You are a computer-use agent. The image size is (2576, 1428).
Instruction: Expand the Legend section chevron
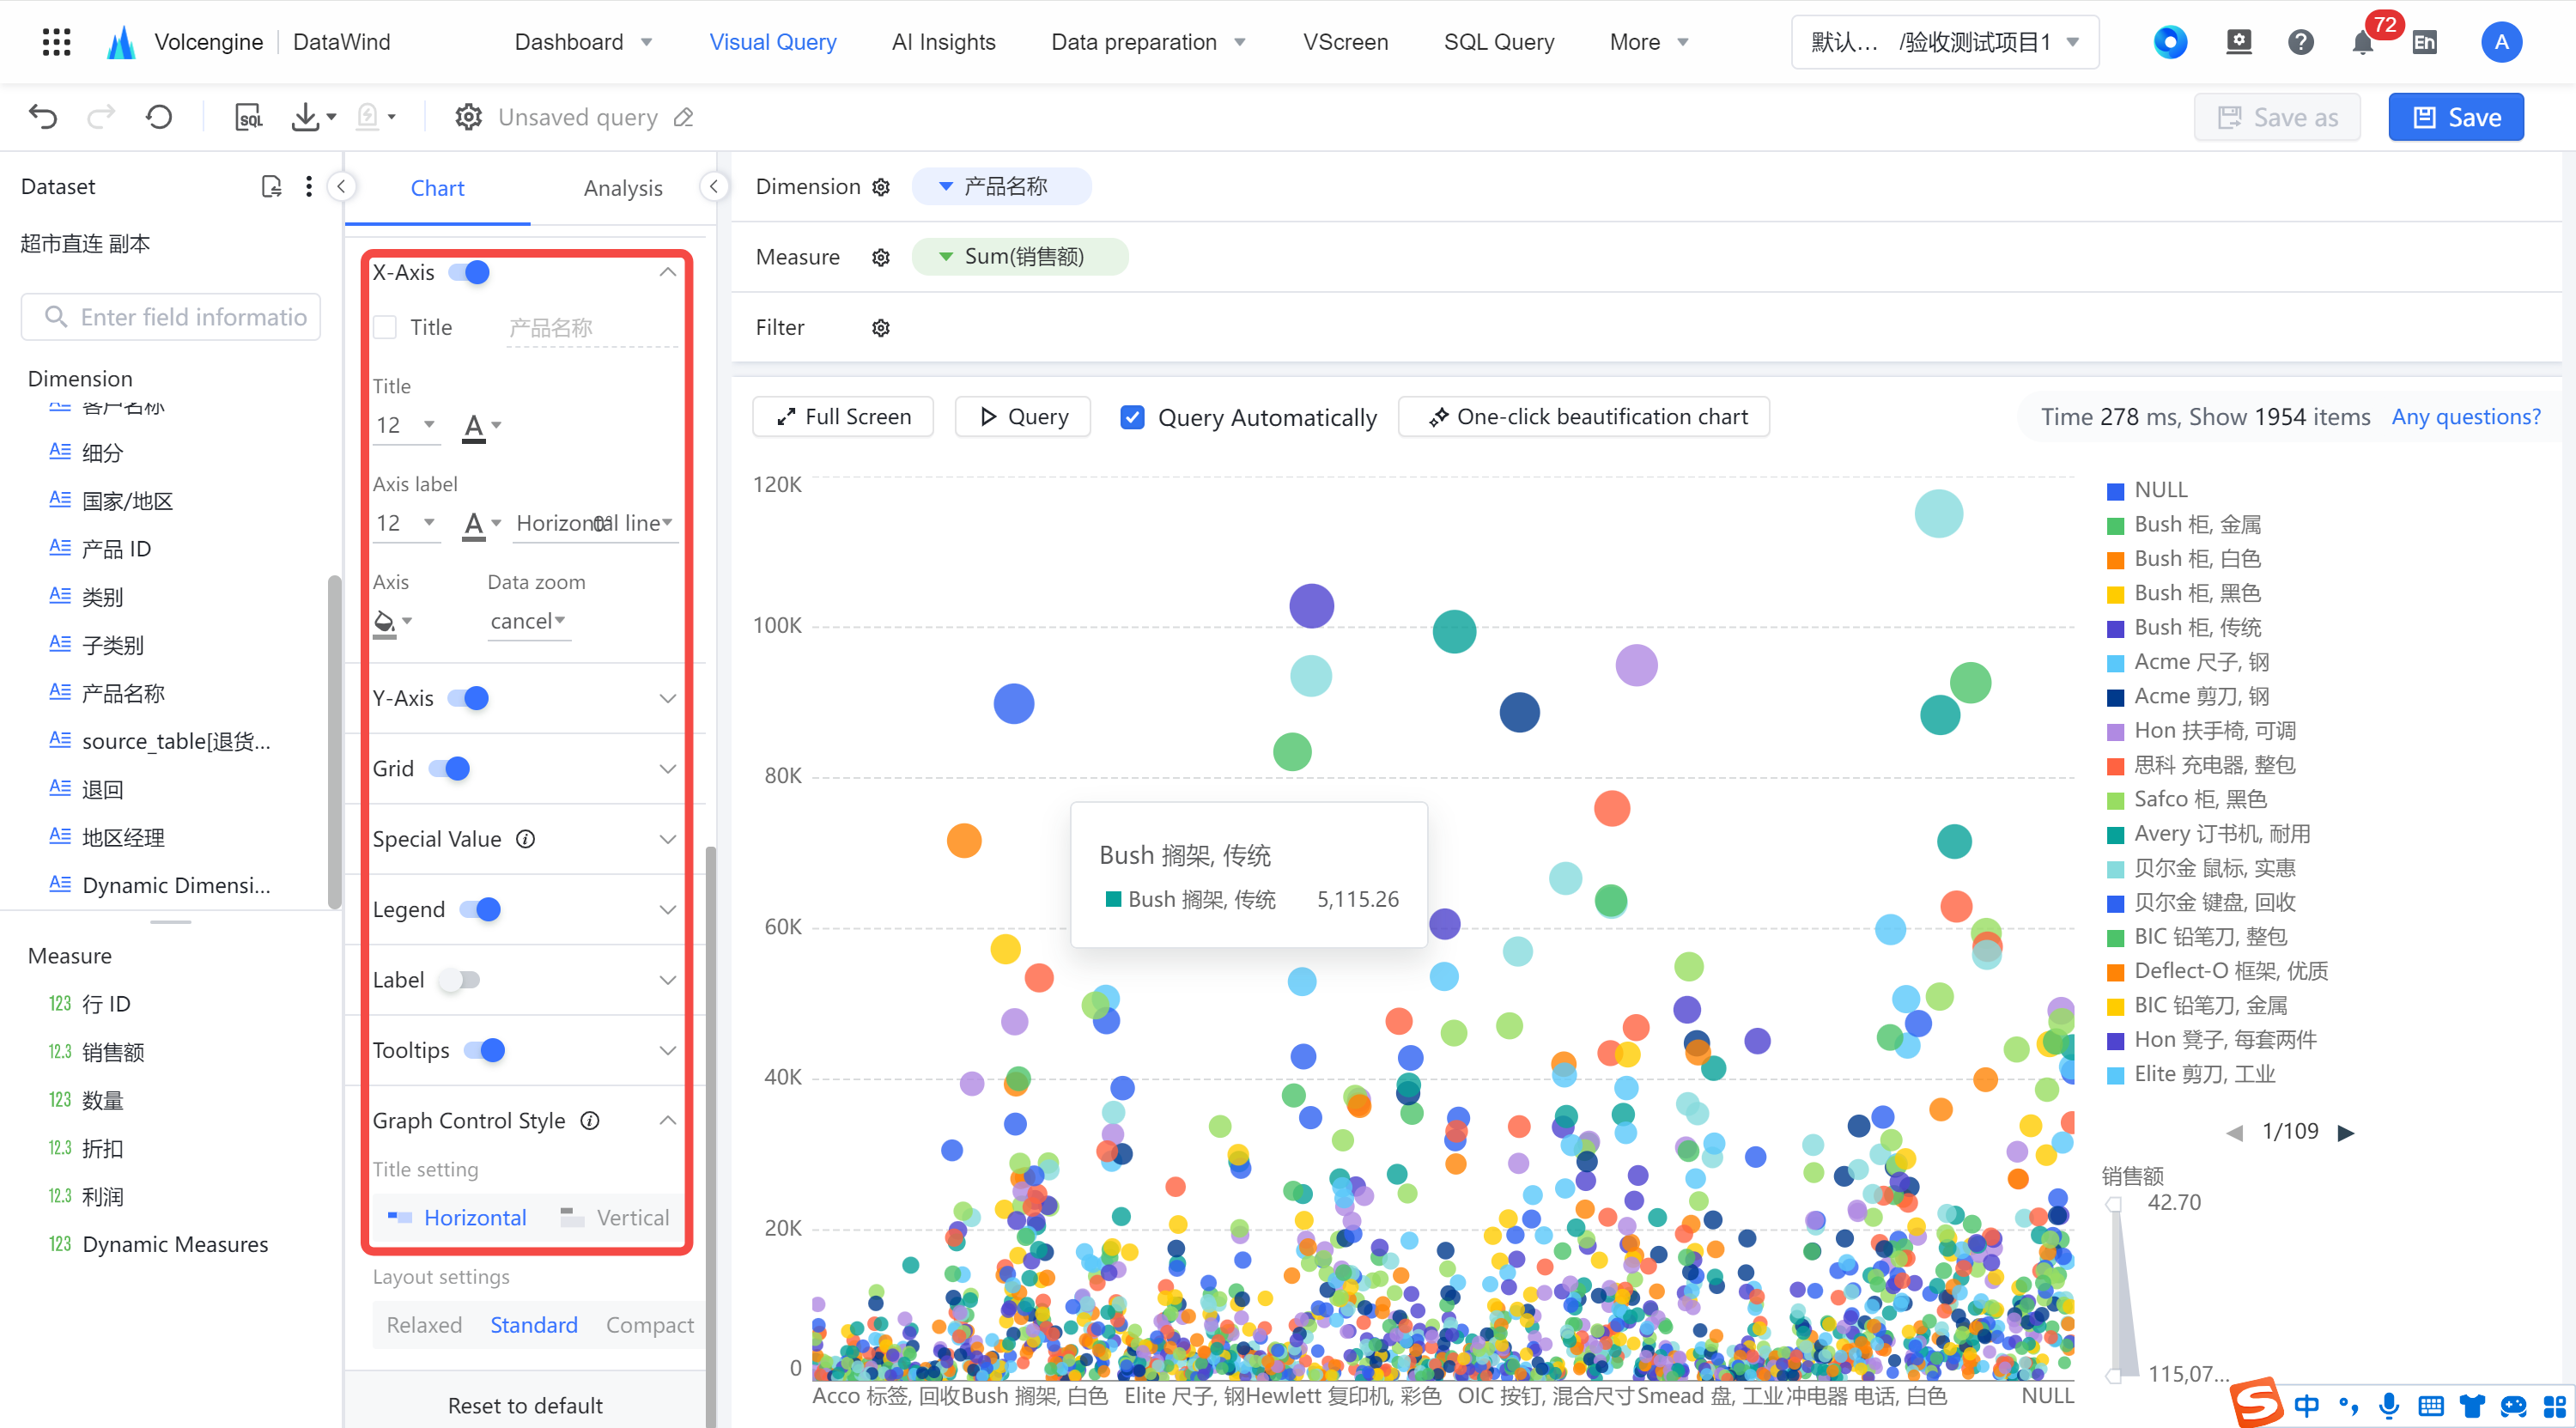[668, 909]
